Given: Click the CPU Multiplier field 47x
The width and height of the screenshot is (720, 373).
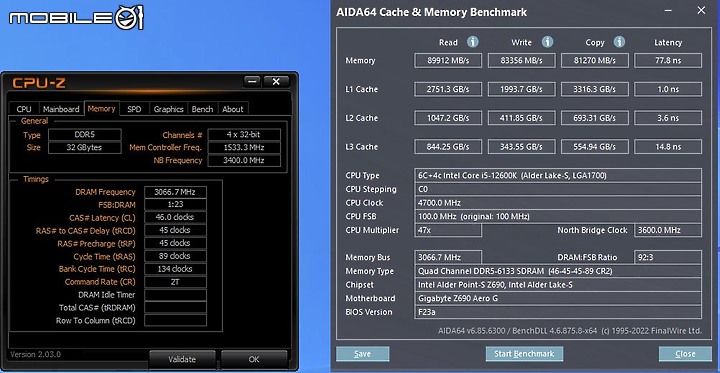Looking at the screenshot, I should pyautogui.click(x=448, y=230).
